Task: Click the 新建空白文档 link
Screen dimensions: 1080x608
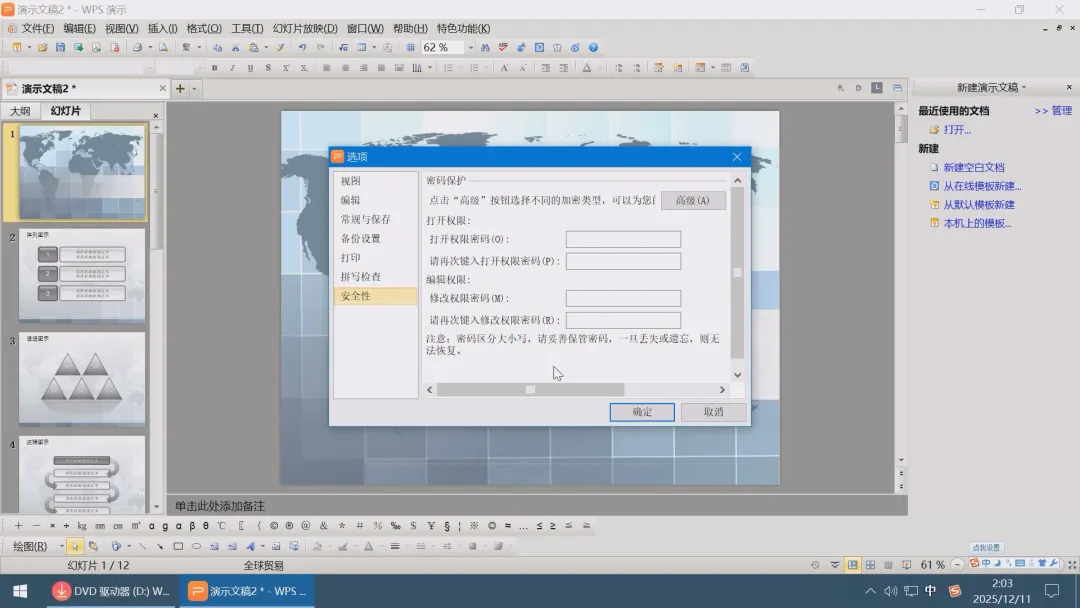Action: pos(974,167)
